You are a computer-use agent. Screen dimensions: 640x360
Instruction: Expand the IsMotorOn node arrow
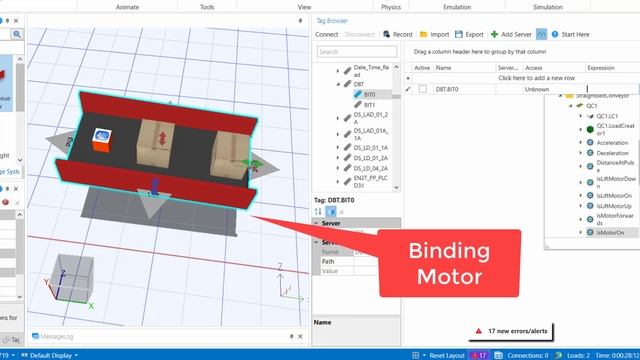(581, 232)
